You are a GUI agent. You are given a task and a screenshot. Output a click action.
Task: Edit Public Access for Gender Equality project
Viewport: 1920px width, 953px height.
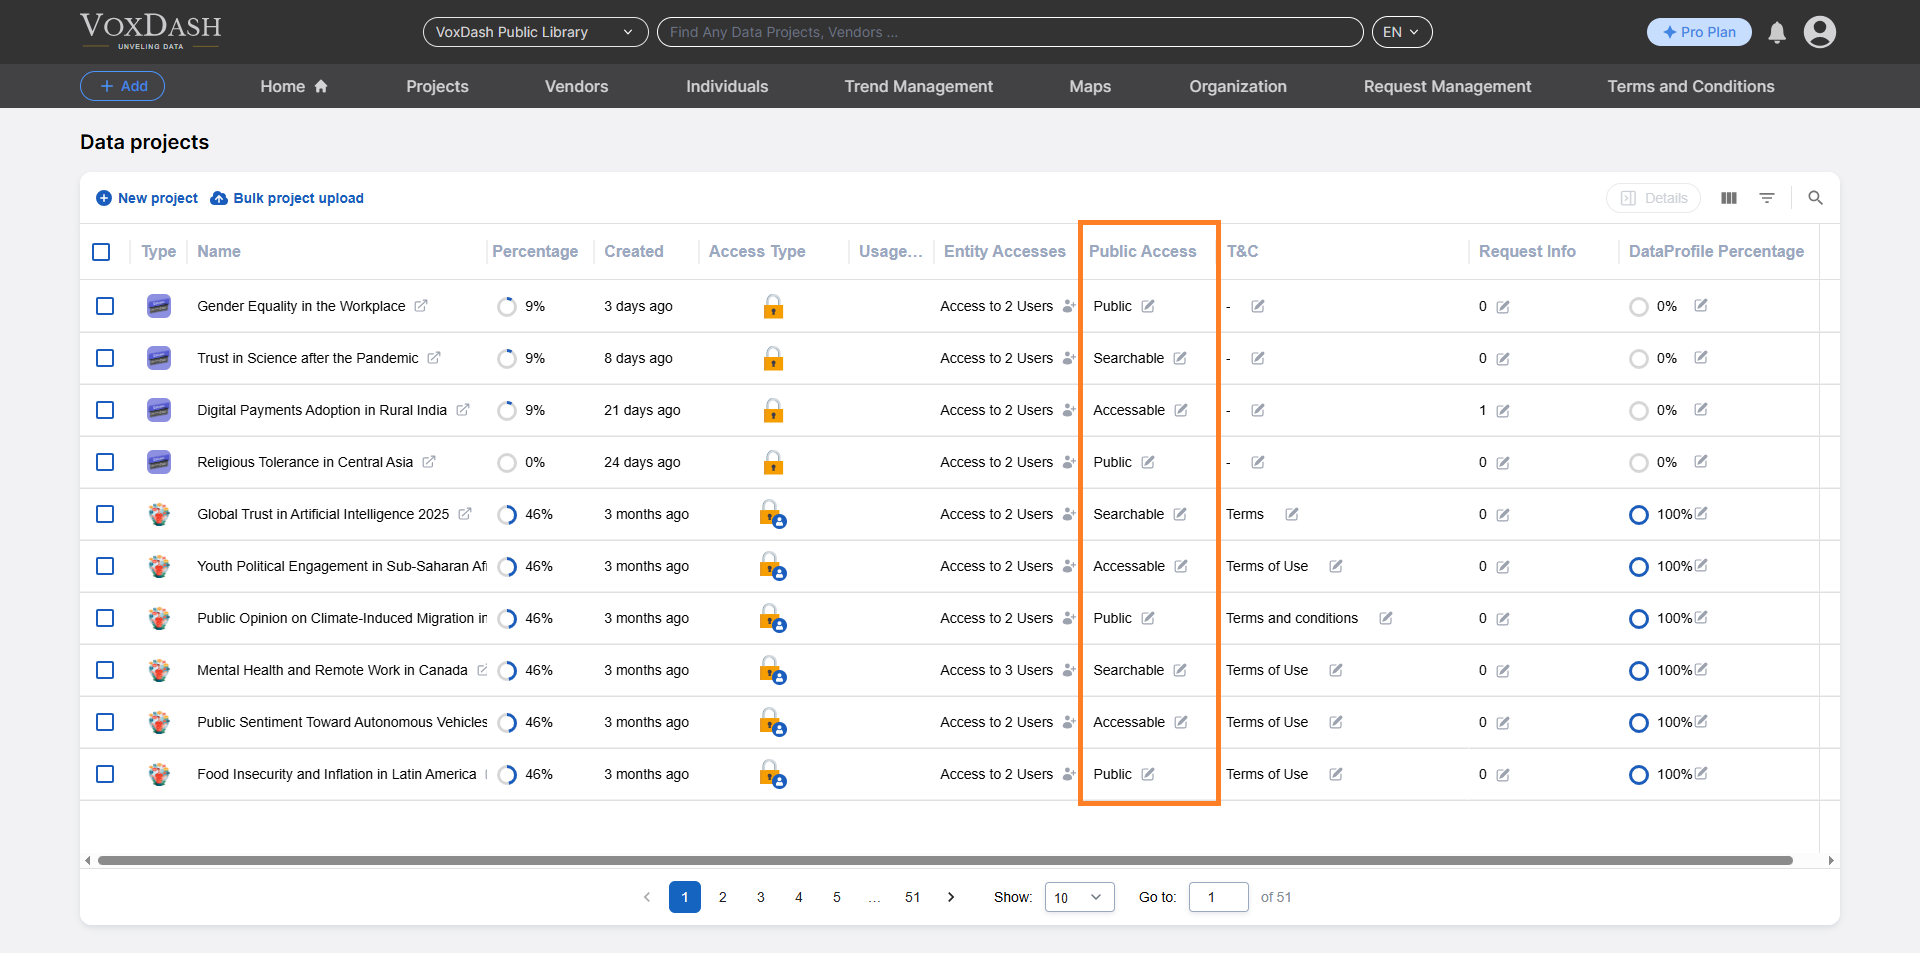click(x=1148, y=306)
